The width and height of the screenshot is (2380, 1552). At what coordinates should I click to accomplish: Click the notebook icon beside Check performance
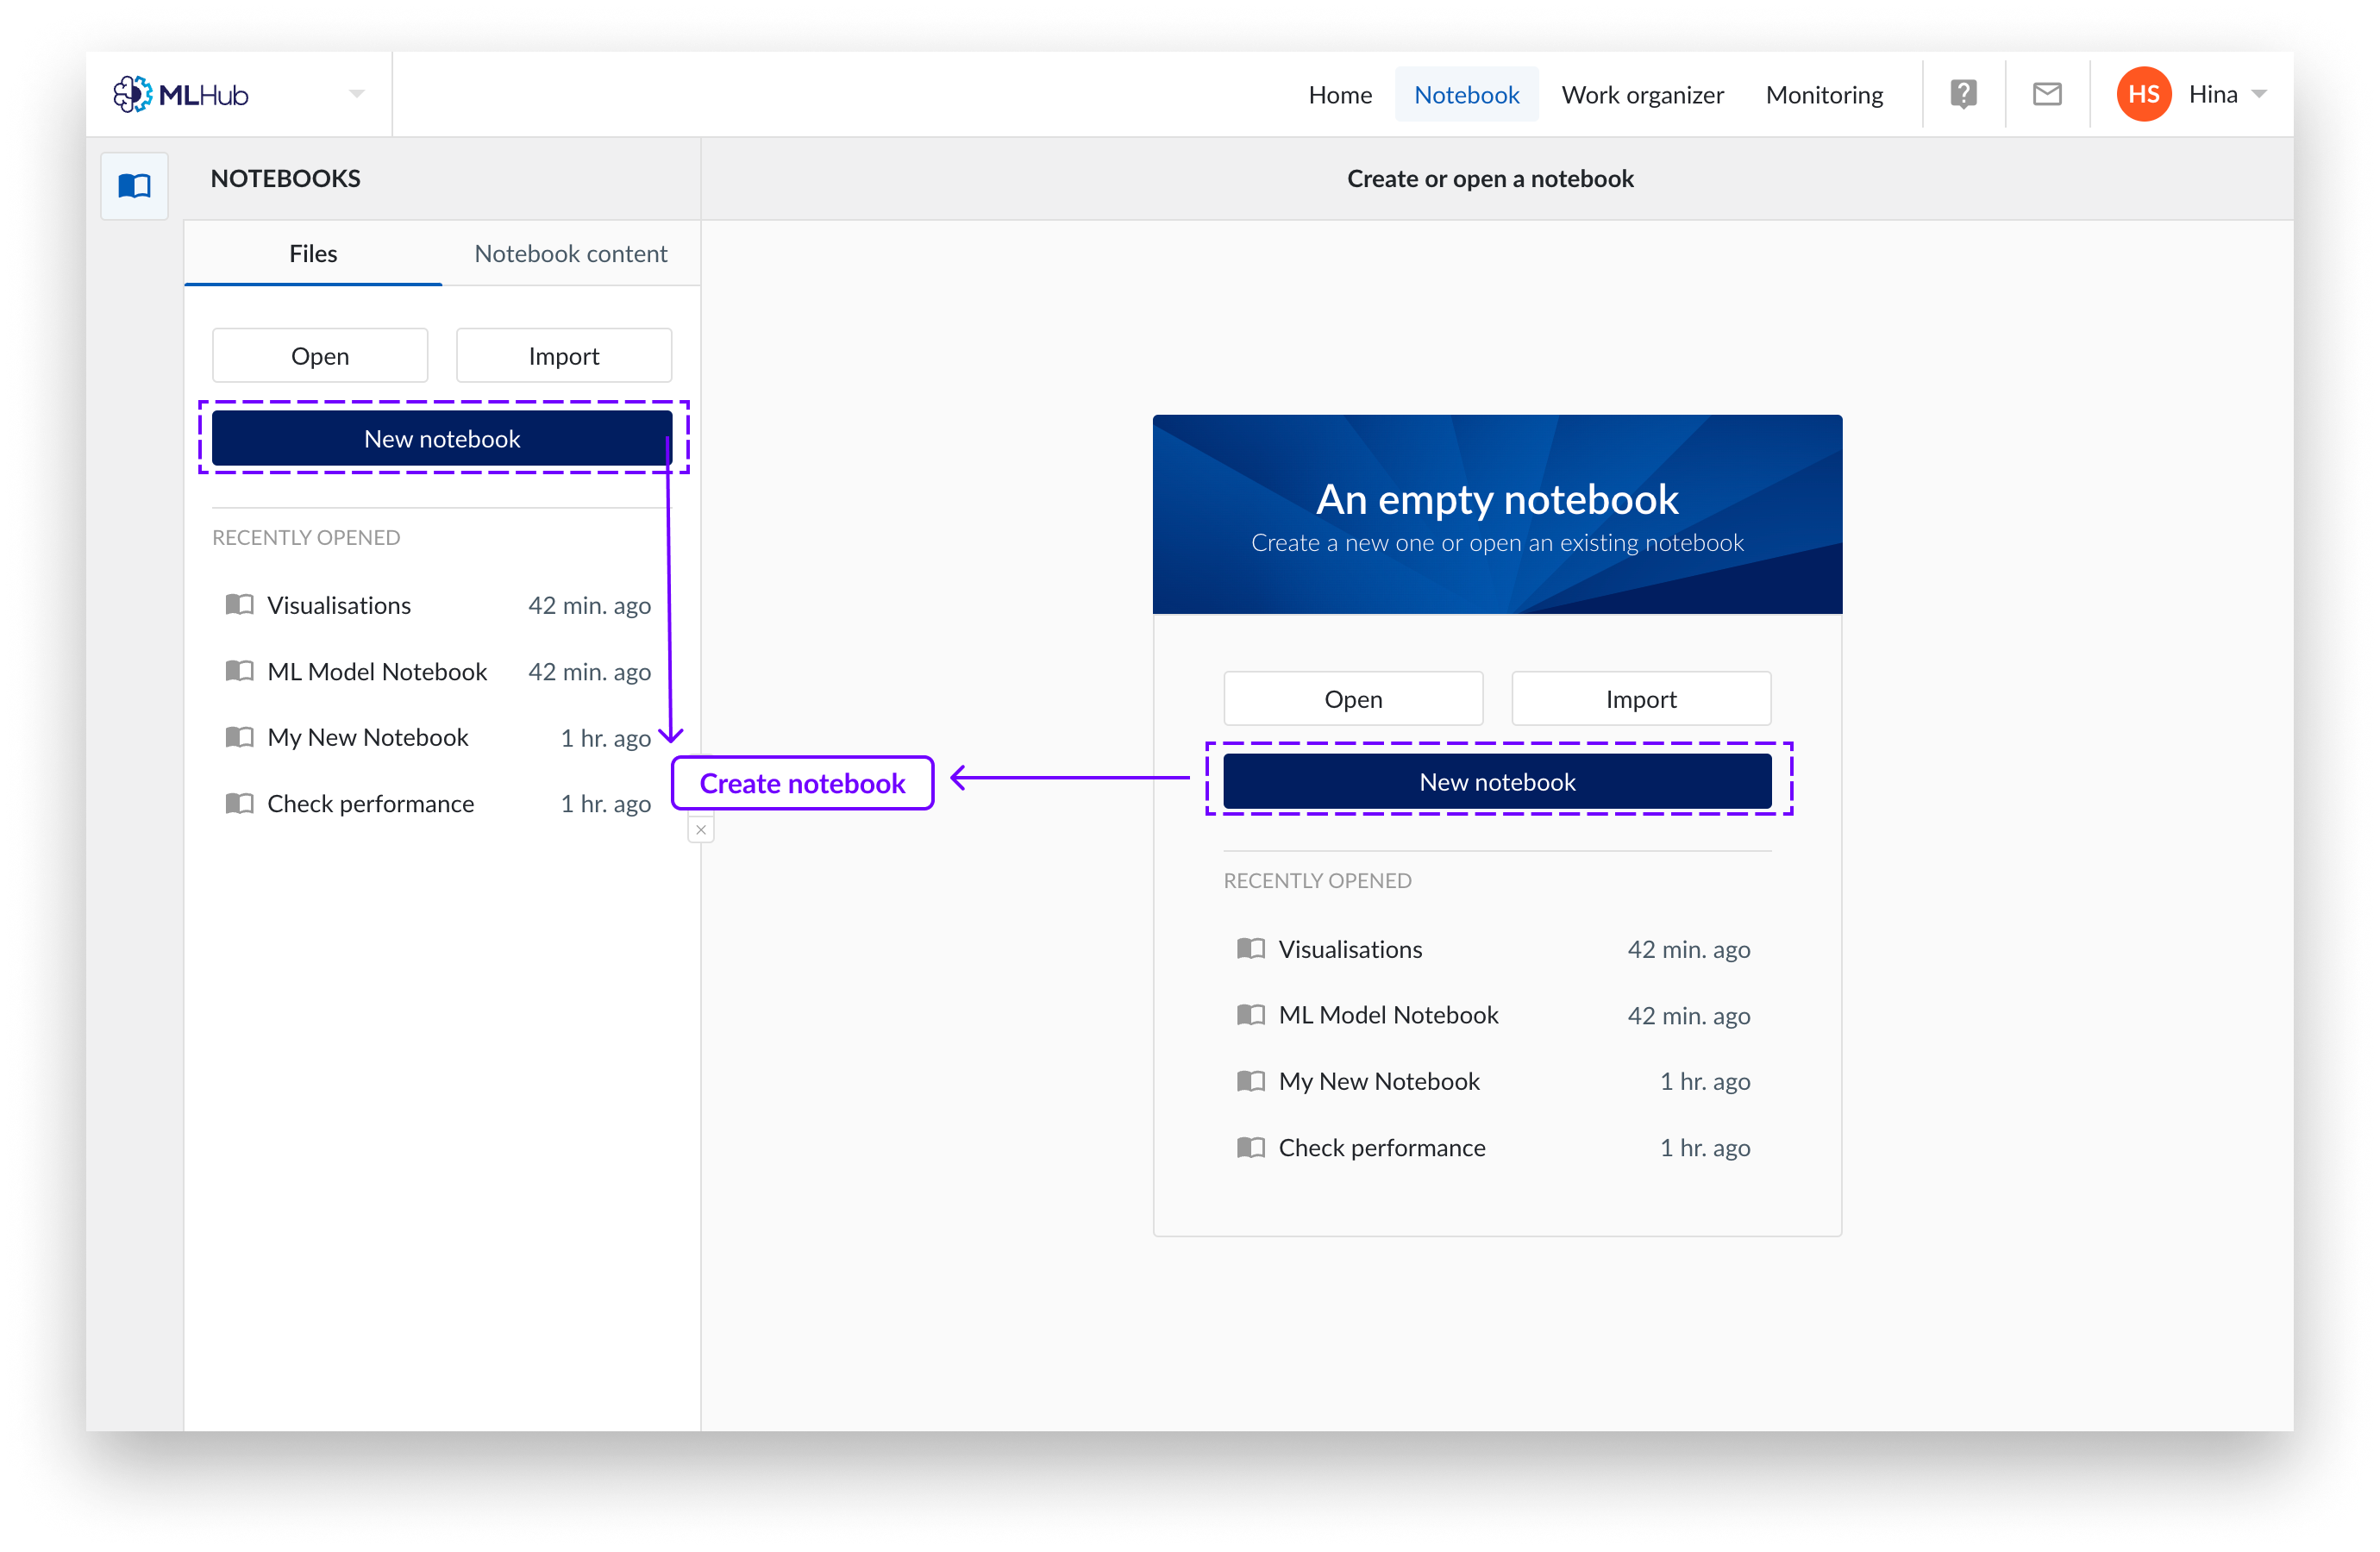pos(240,803)
